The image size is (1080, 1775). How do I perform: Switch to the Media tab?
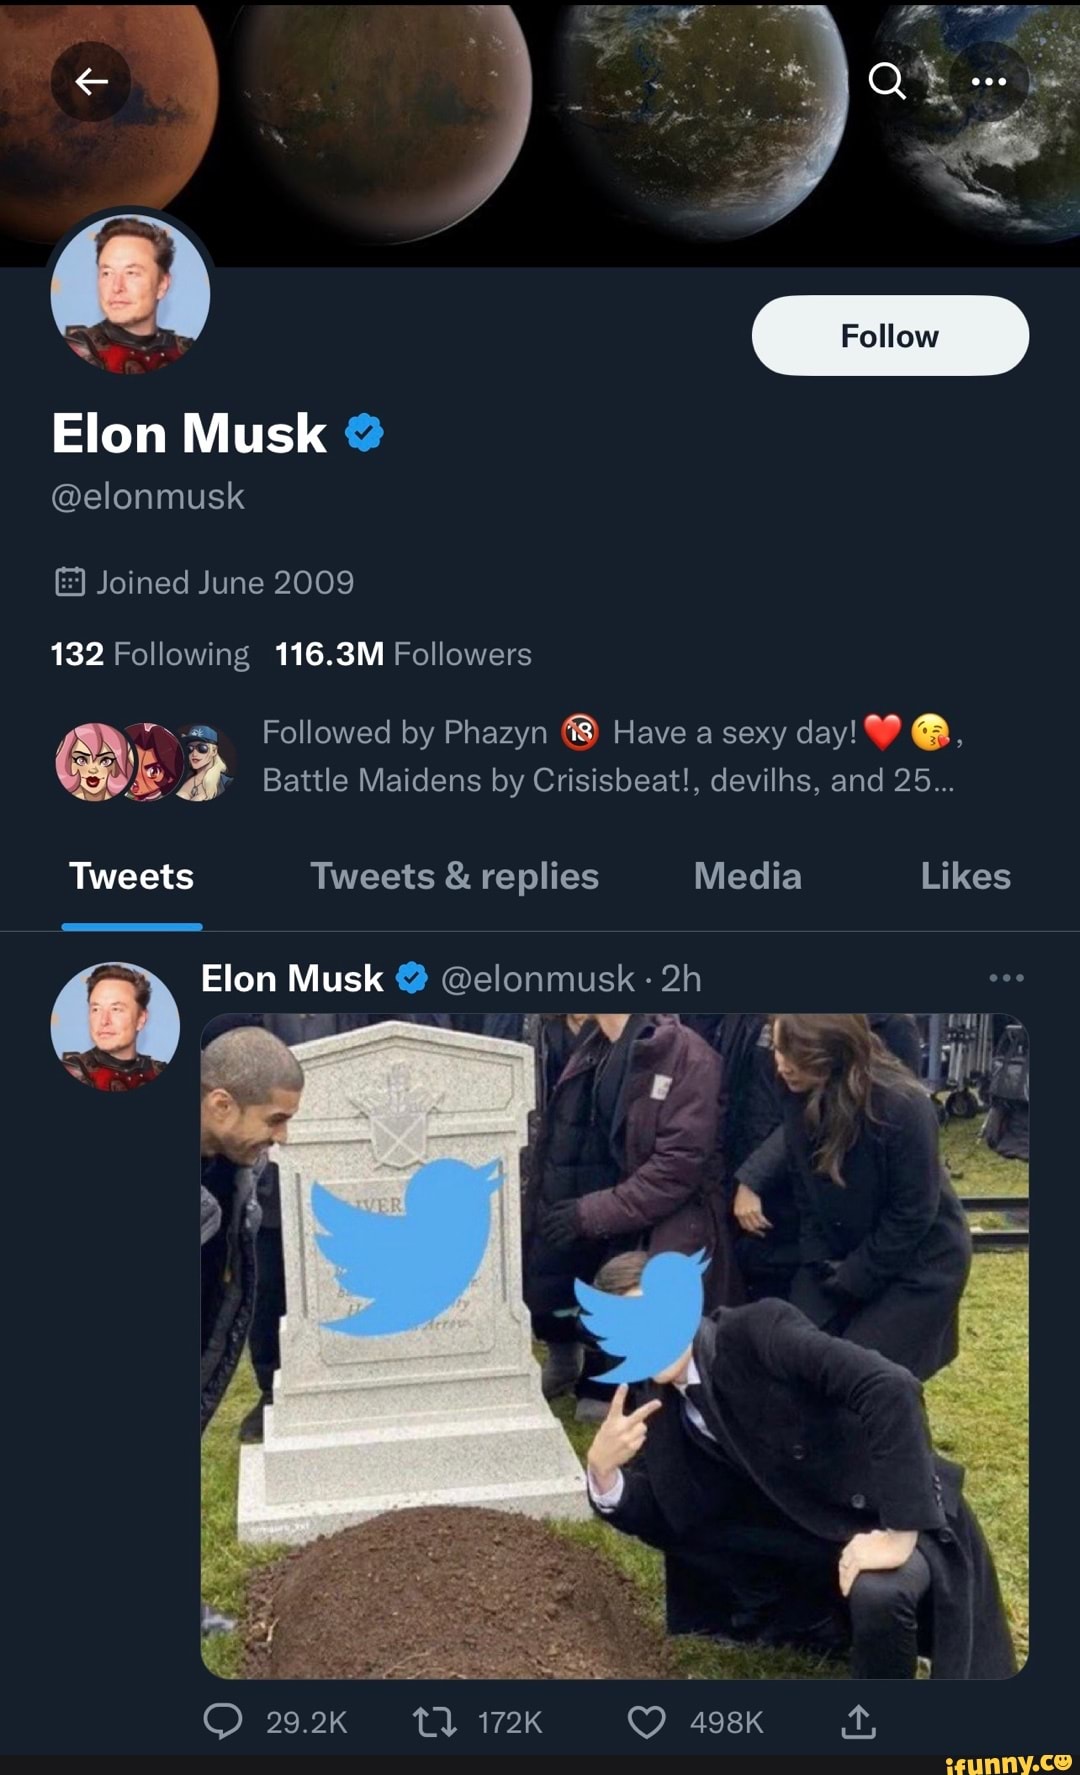747,876
